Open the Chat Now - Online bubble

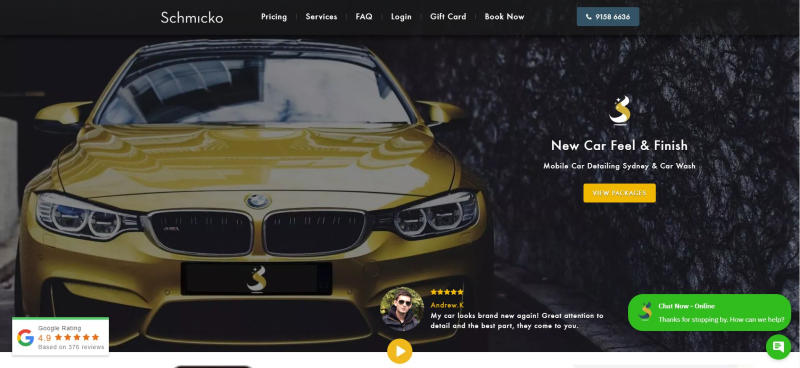coord(709,312)
